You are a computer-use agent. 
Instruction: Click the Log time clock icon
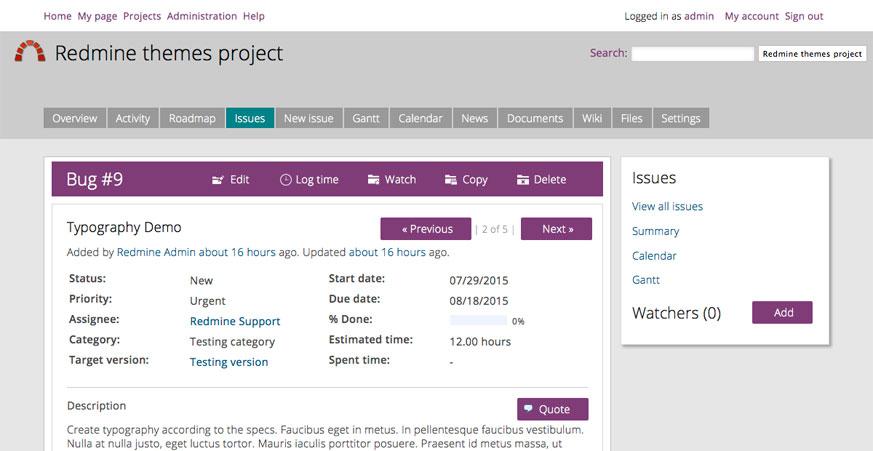tap(286, 180)
